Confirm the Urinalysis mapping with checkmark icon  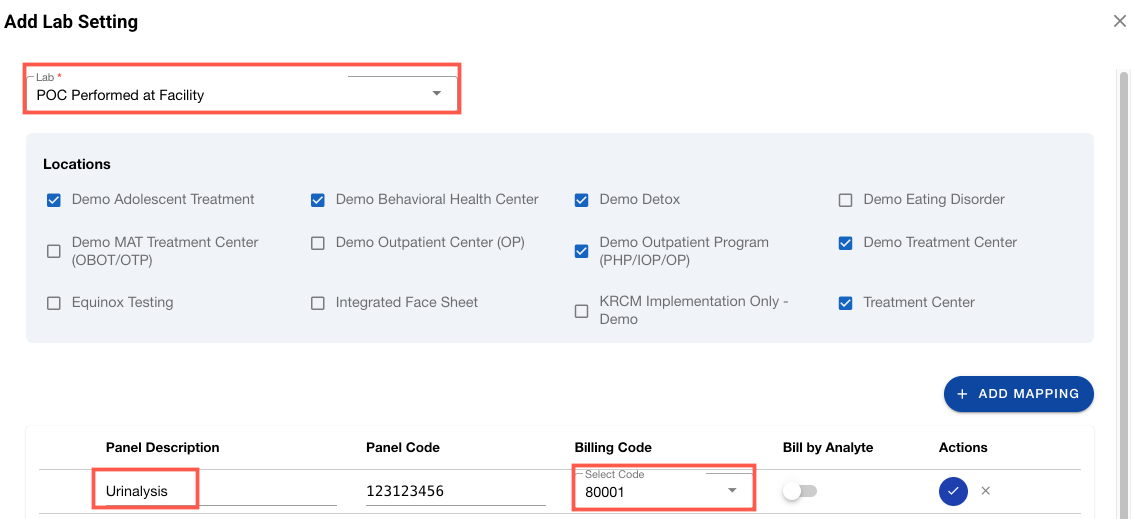[953, 491]
